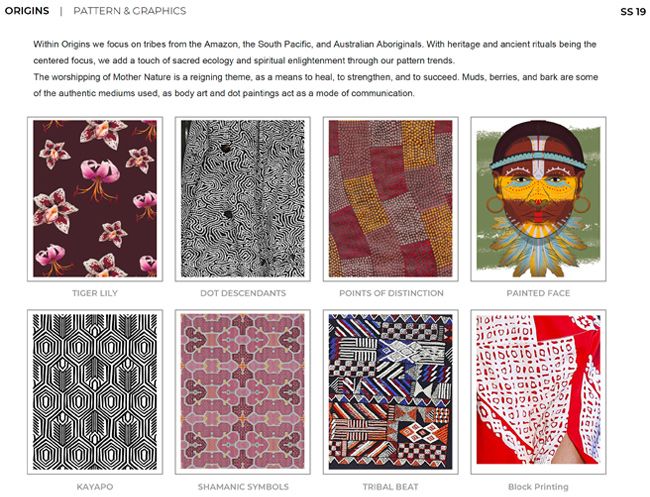The width and height of the screenshot is (650, 497).
Task: Click the Block Printing caption text
Action: [x=538, y=487]
